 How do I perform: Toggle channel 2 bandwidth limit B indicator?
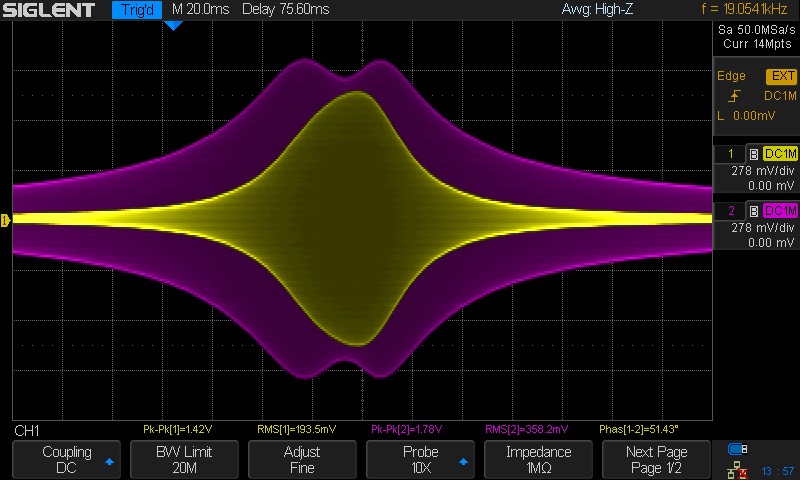coord(753,211)
